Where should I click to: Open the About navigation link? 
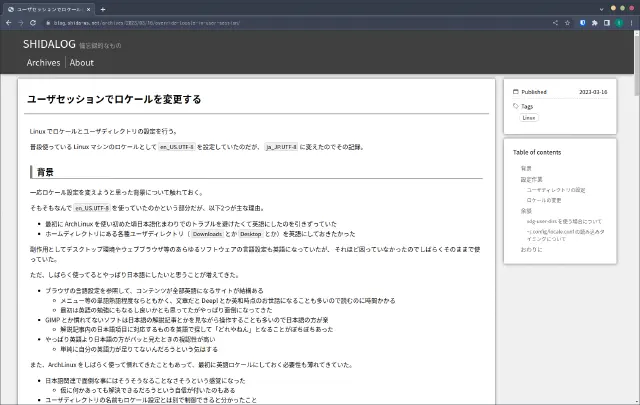82,62
